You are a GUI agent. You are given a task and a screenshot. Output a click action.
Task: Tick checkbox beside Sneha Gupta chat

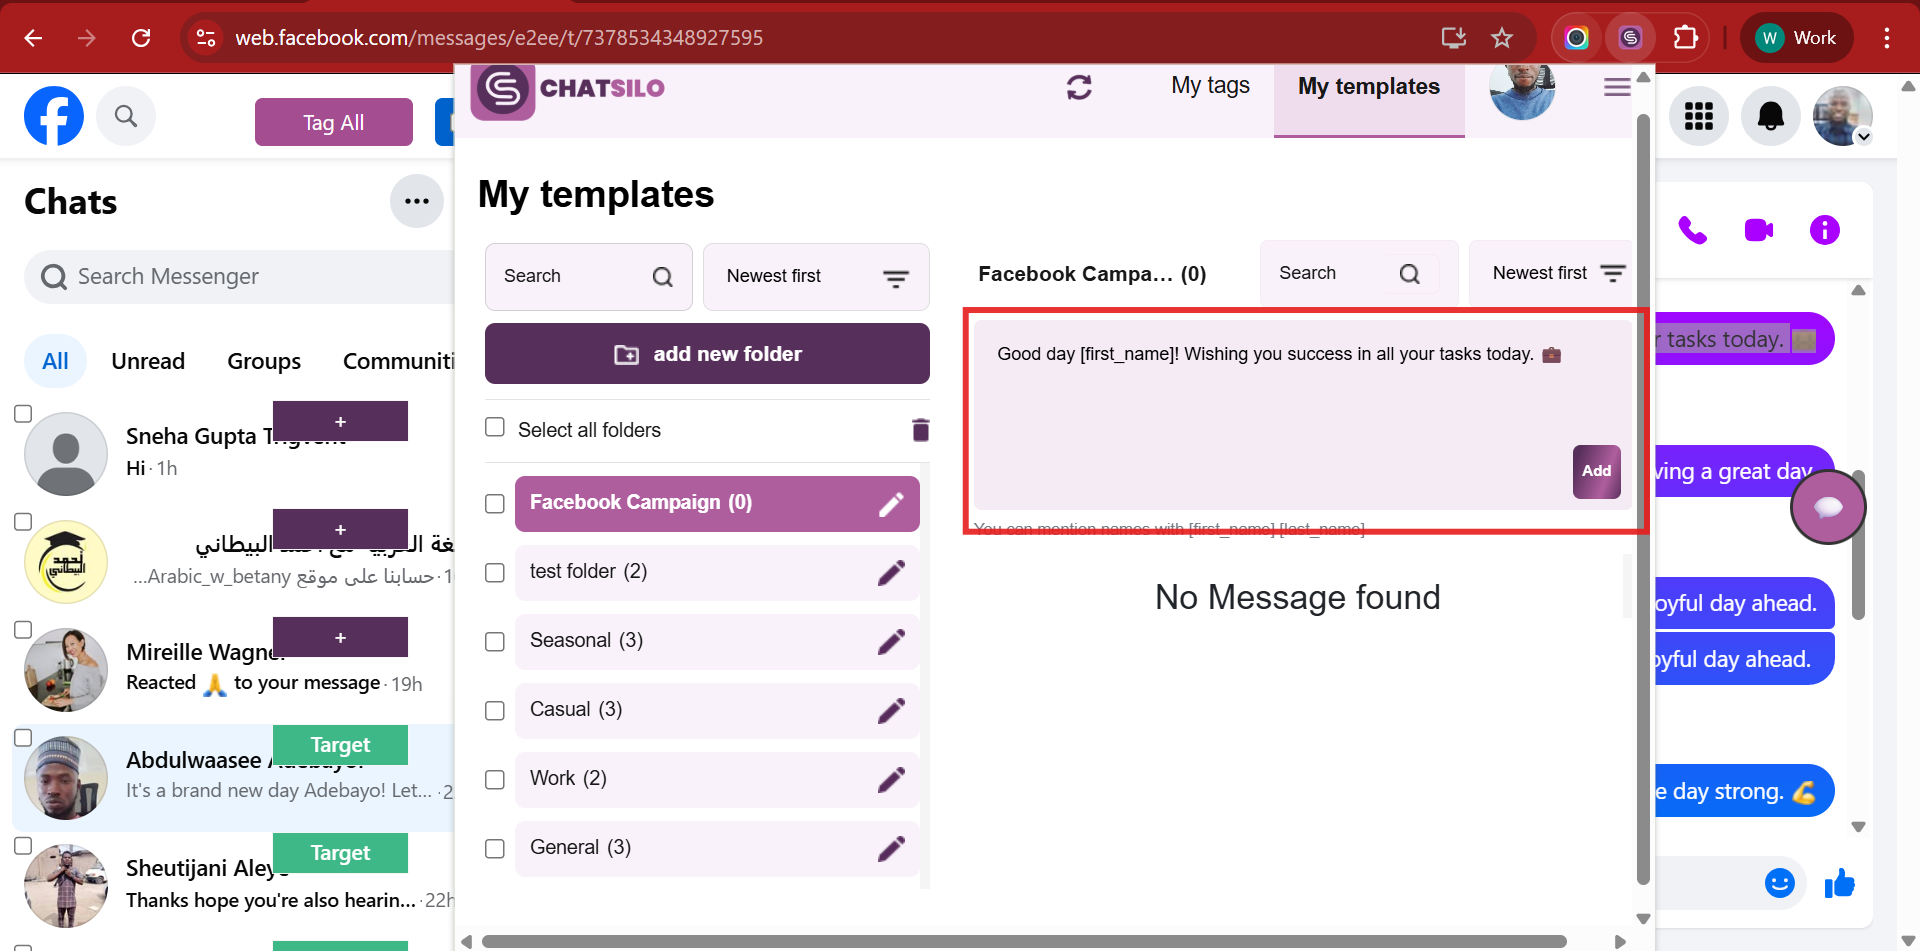pyautogui.click(x=23, y=414)
